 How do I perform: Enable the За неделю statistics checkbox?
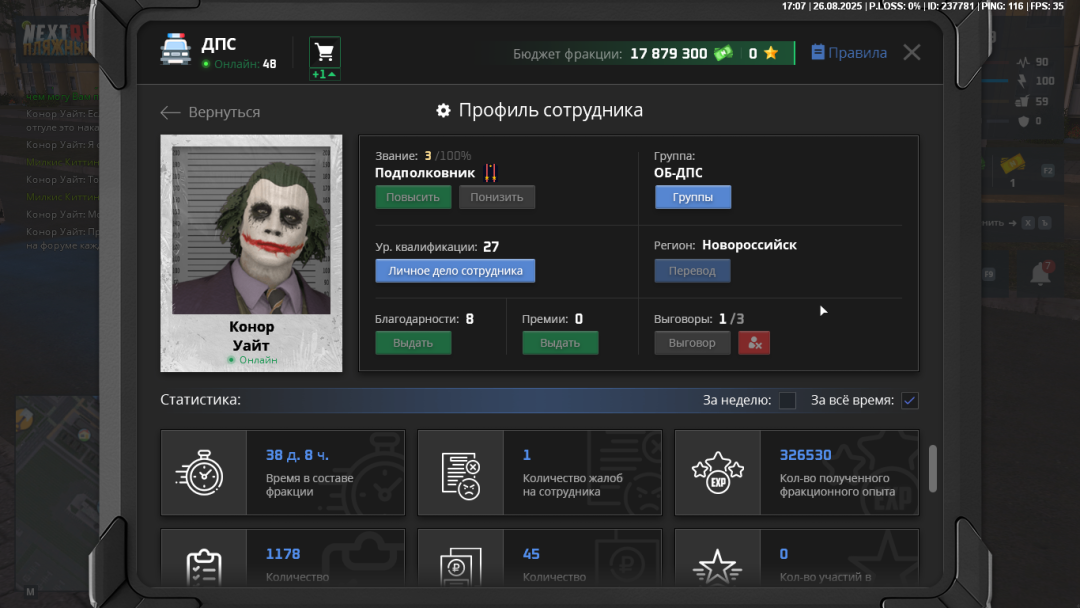pyautogui.click(x=787, y=401)
